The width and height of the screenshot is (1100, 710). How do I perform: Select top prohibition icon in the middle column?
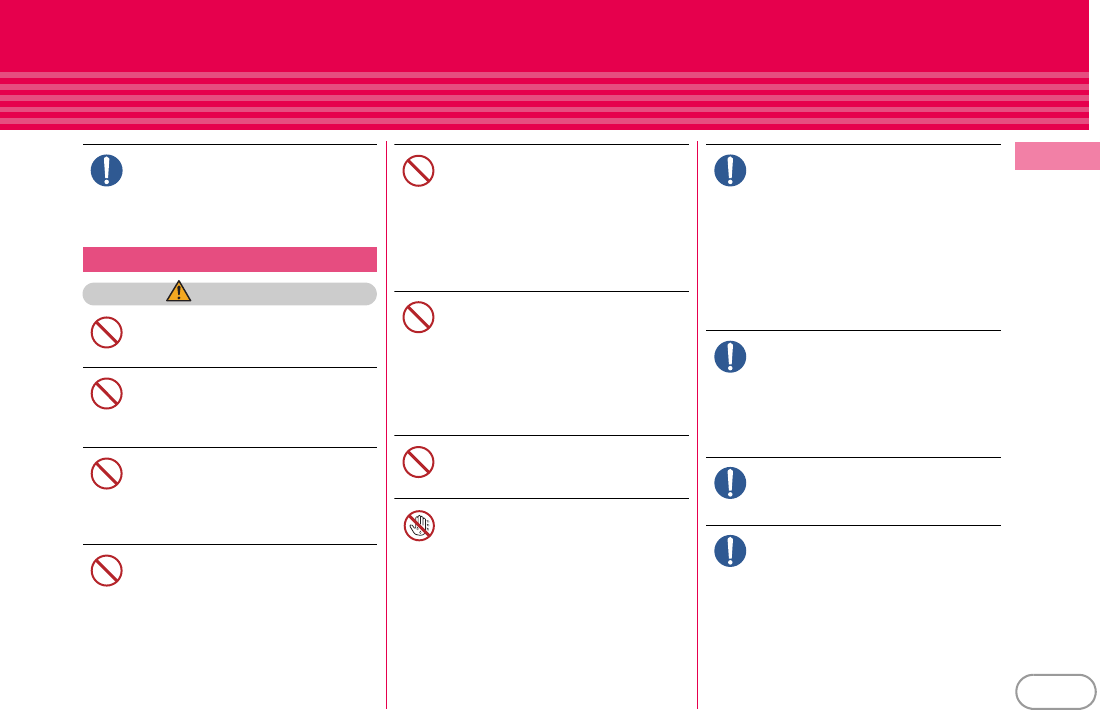point(418,170)
